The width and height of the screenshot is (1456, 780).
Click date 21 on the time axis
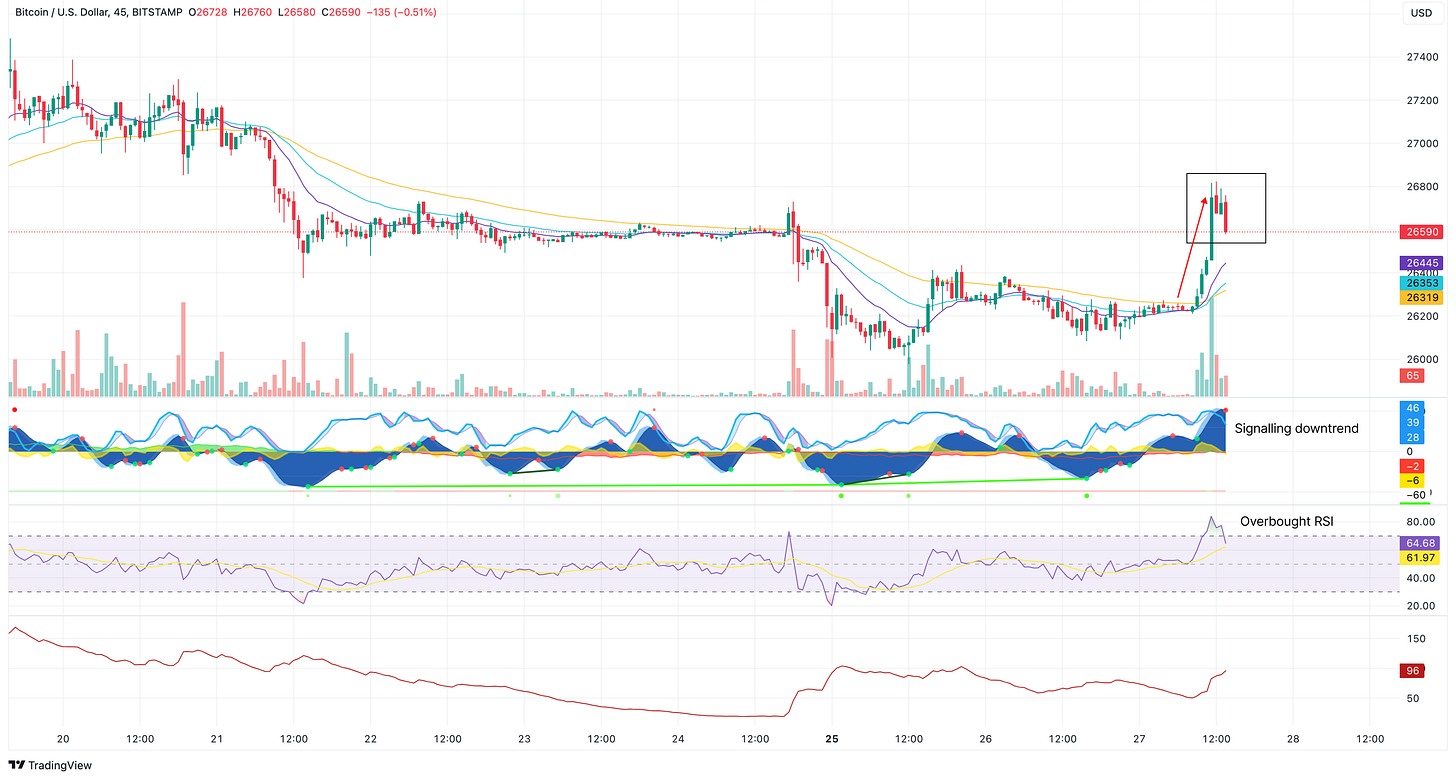tap(217, 739)
